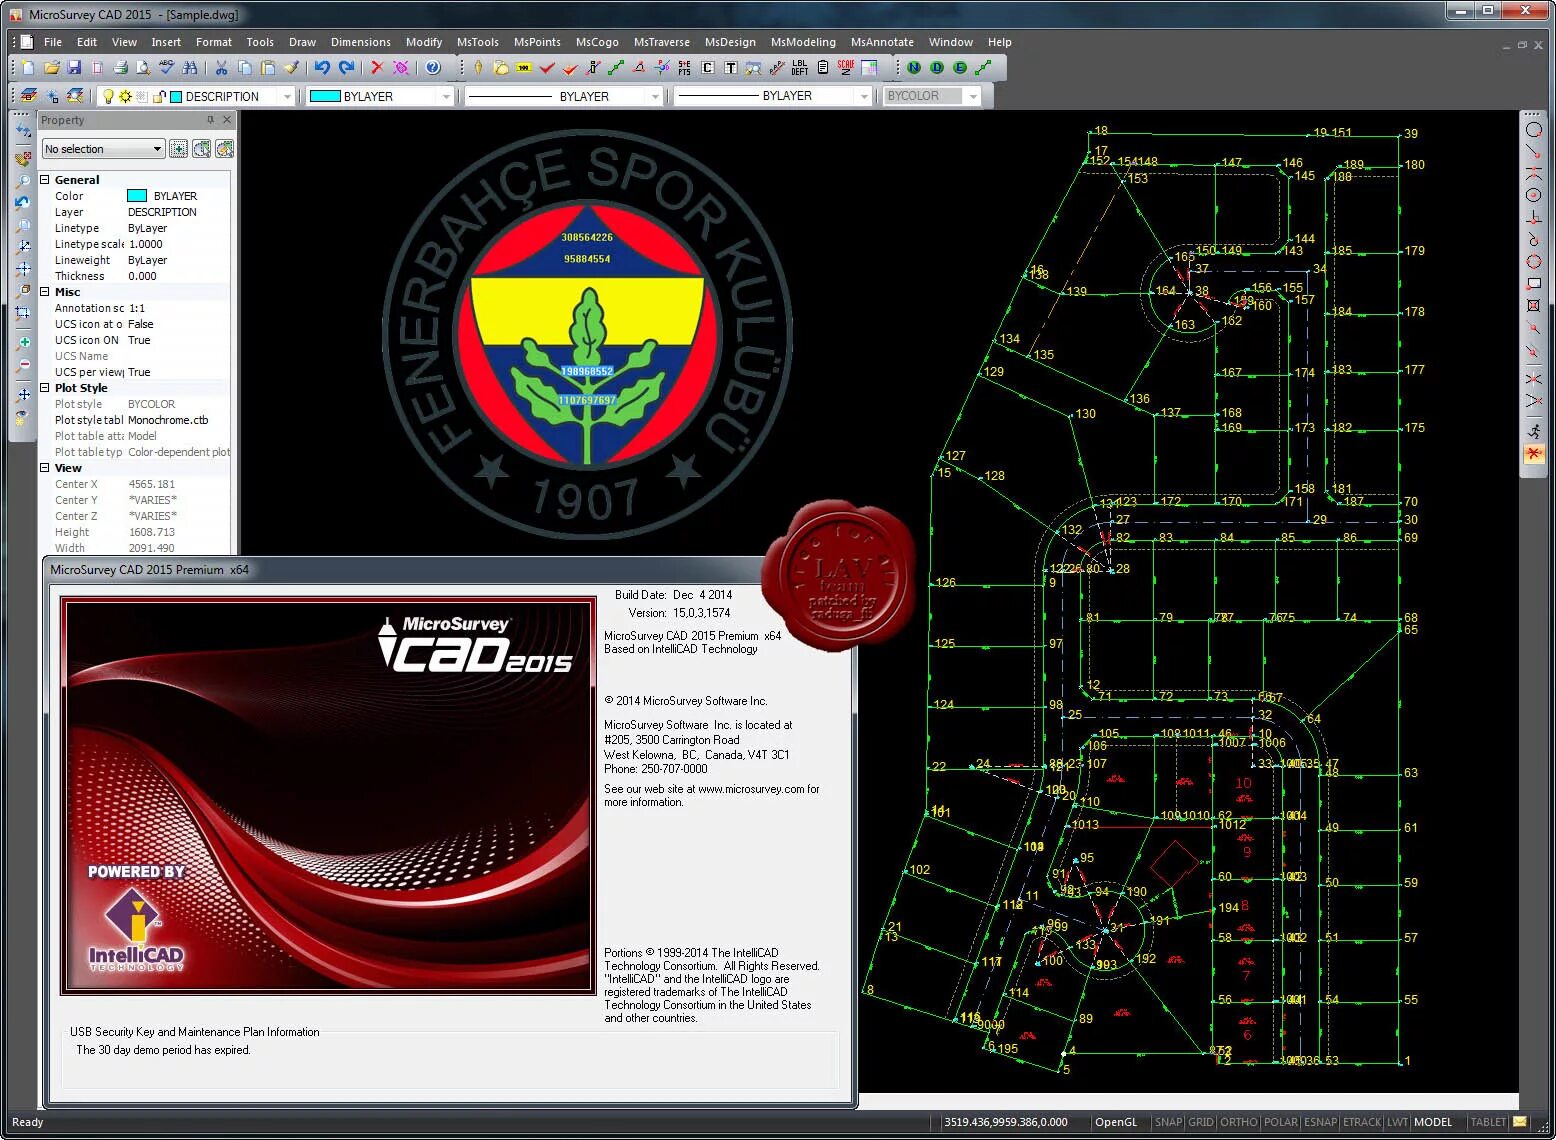This screenshot has height=1140, width=1556.
Task: Click the boxed C tool icon
Action: pos(708,68)
